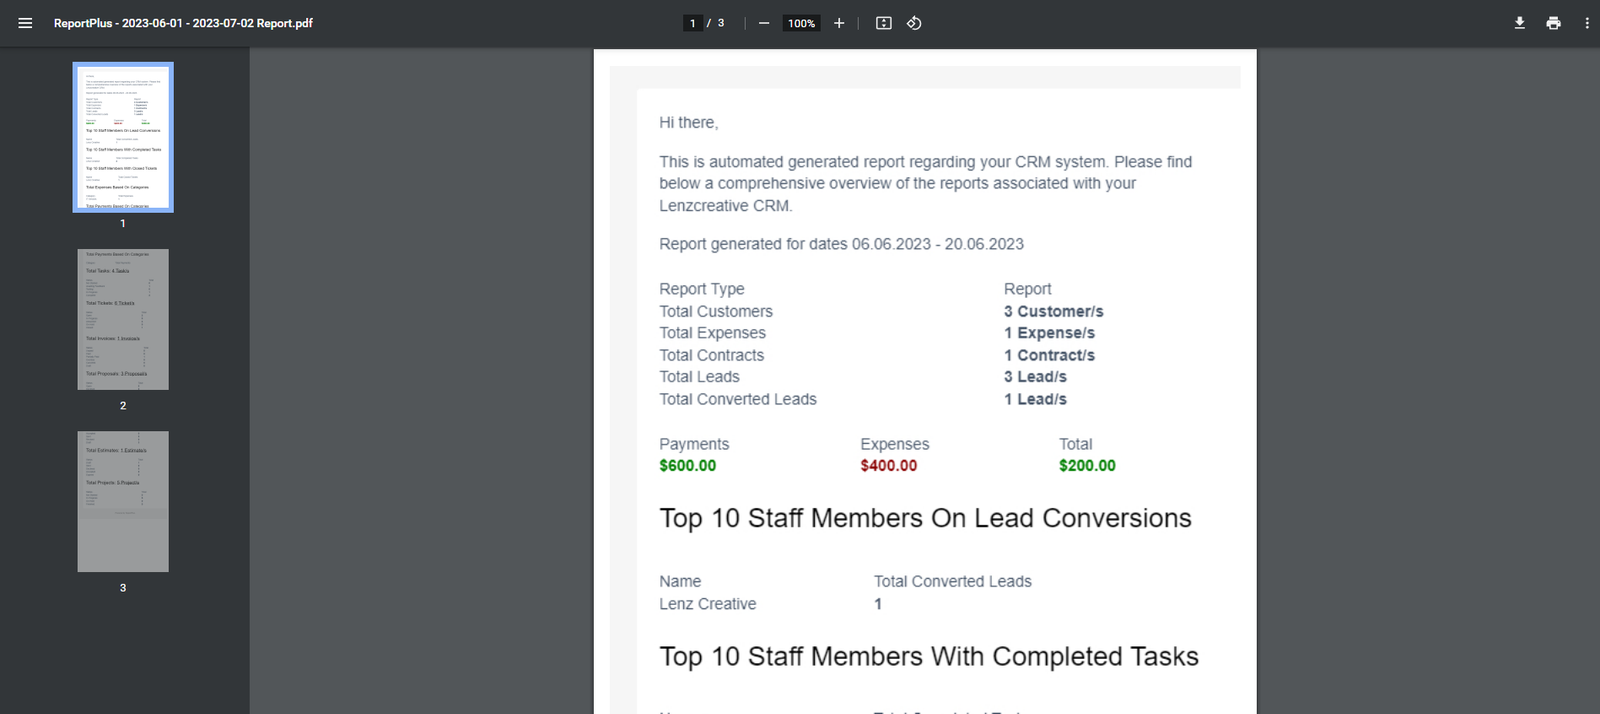Click the $200.00 total amount
Viewport: 1600px width, 714px height.
pos(1087,466)
